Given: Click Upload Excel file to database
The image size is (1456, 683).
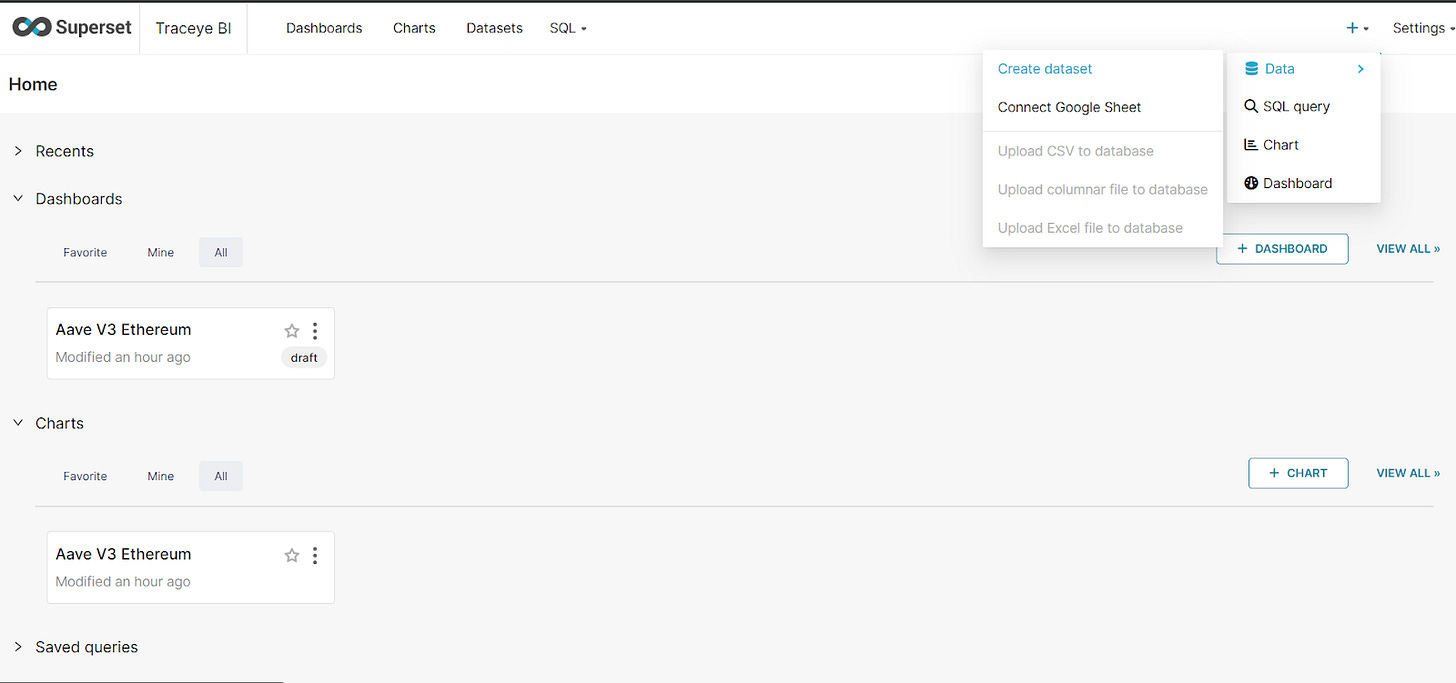Looking at the screenshot, I should coord(1090,228).
